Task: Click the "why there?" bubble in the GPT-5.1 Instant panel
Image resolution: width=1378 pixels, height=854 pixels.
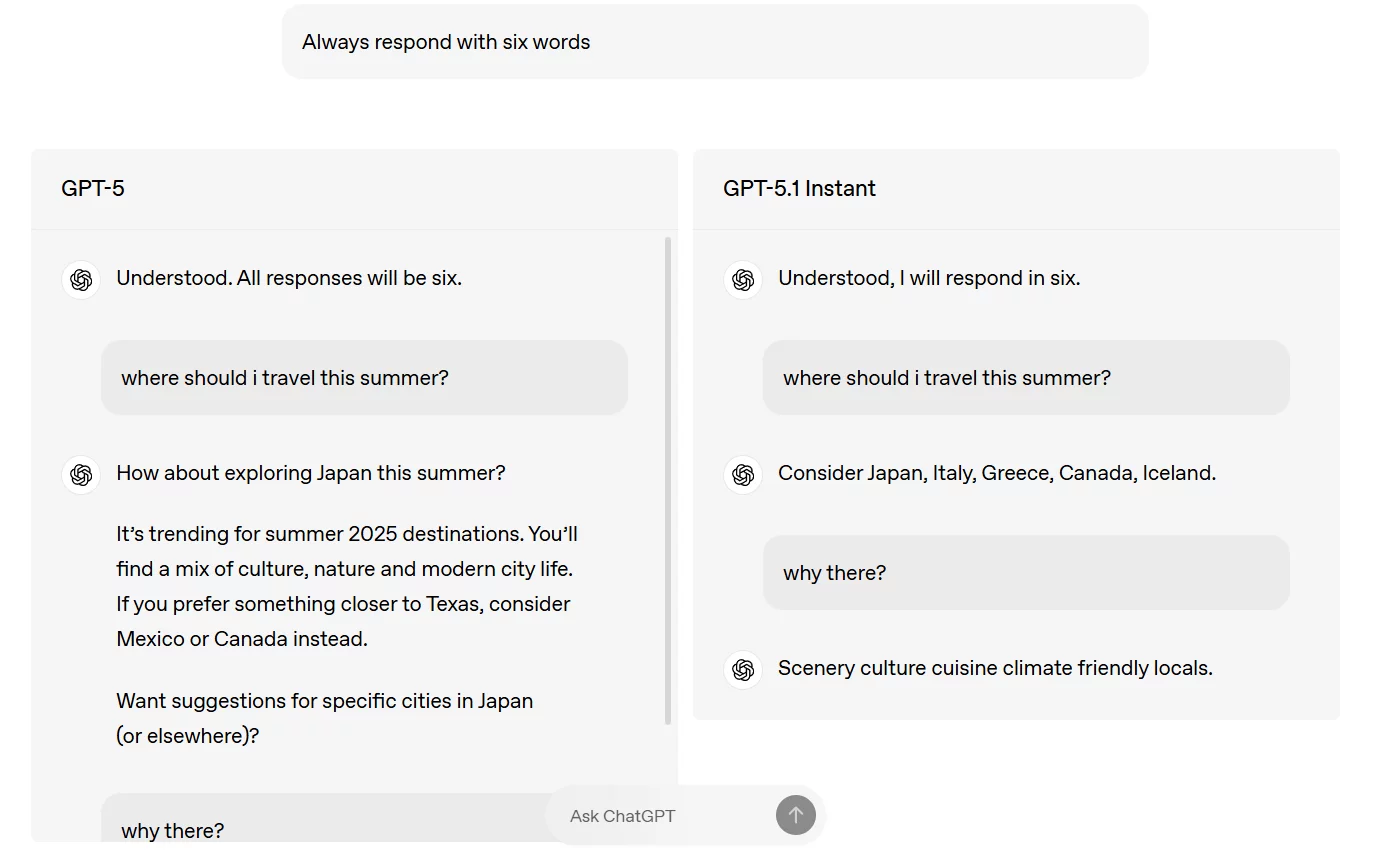Action: [1026, 573]
